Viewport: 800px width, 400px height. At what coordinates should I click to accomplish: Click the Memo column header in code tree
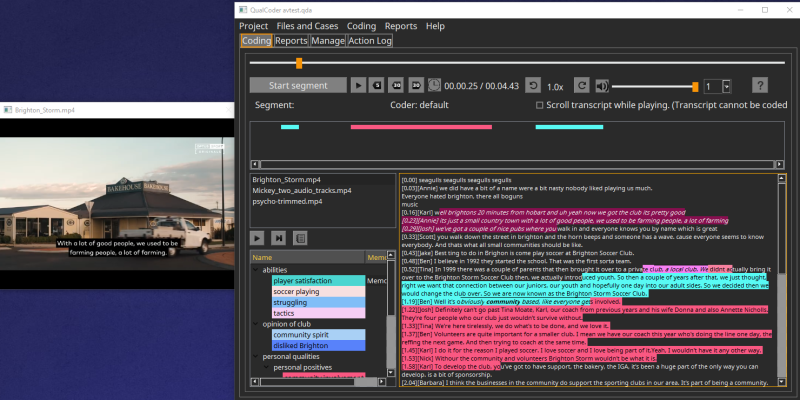pyautogui.click(x=377, y=258)
